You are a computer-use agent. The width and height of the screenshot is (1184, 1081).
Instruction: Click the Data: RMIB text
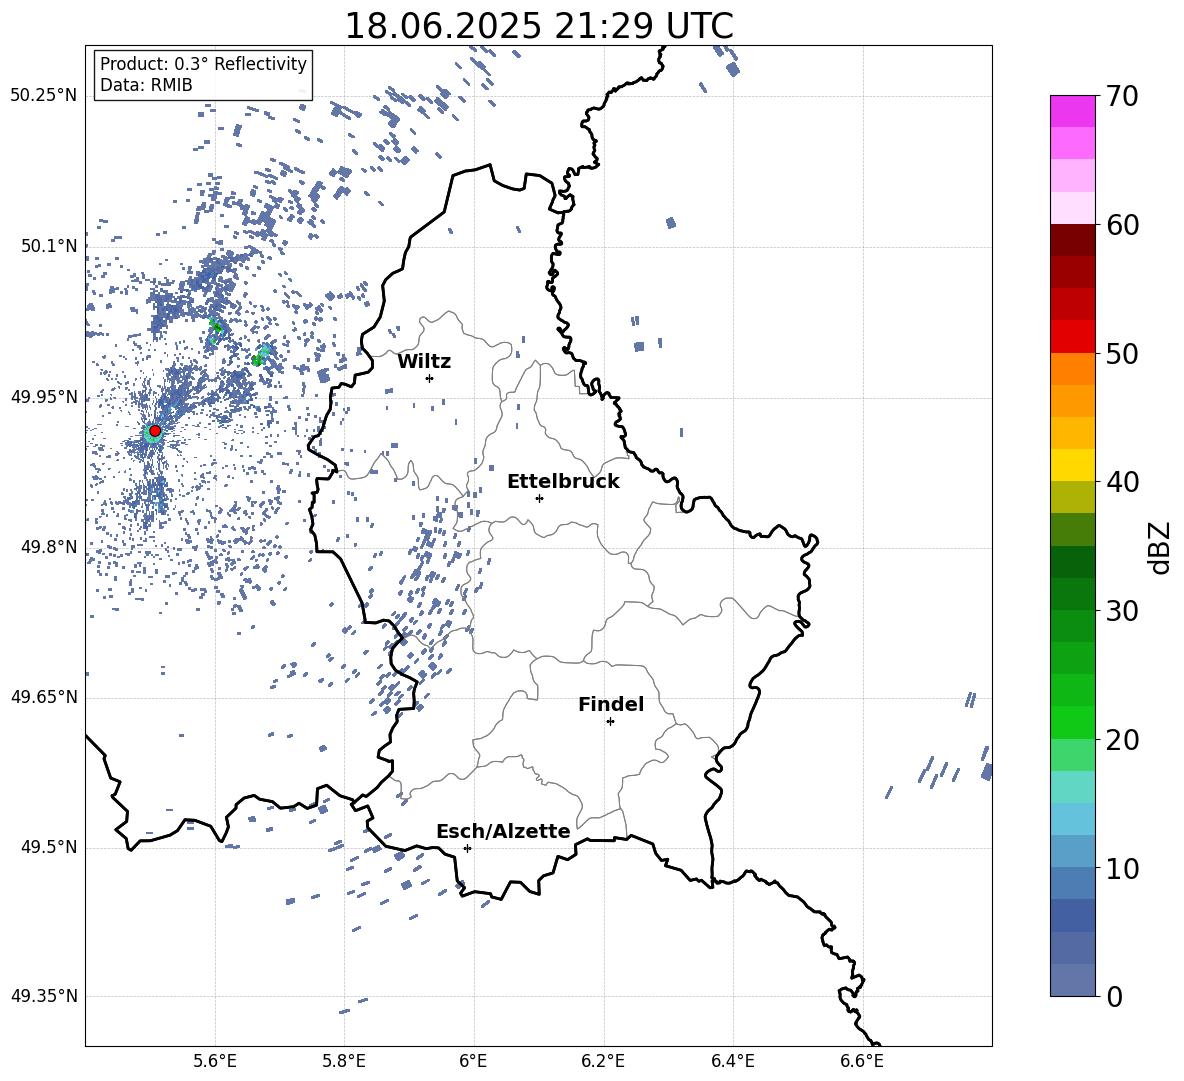point(146,85)
